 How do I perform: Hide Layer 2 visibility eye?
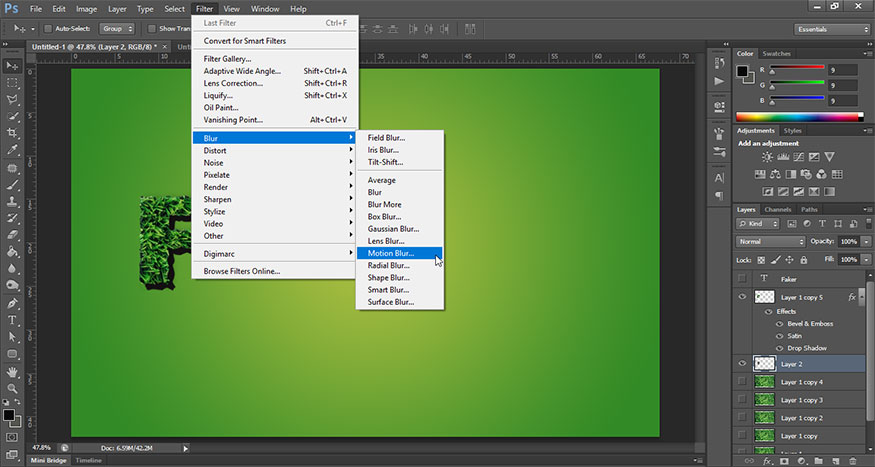[x=742, y=364]
